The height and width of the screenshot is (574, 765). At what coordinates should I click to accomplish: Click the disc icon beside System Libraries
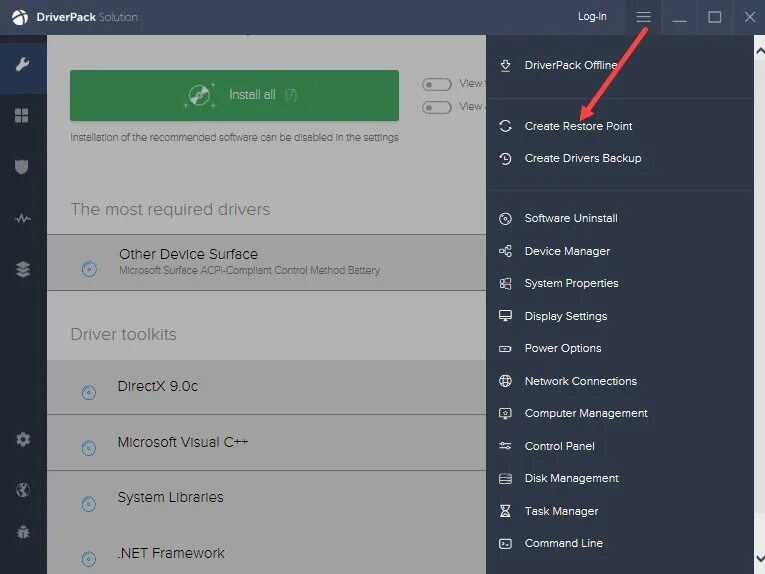[x=89, y=503]
